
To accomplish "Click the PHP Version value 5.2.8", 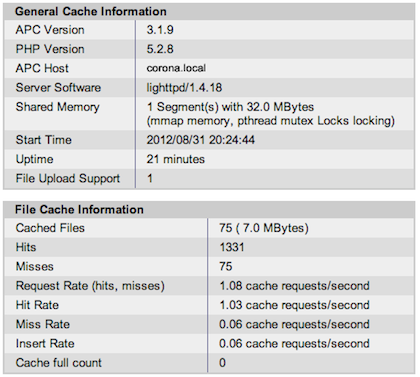I will tap(160, 49).
